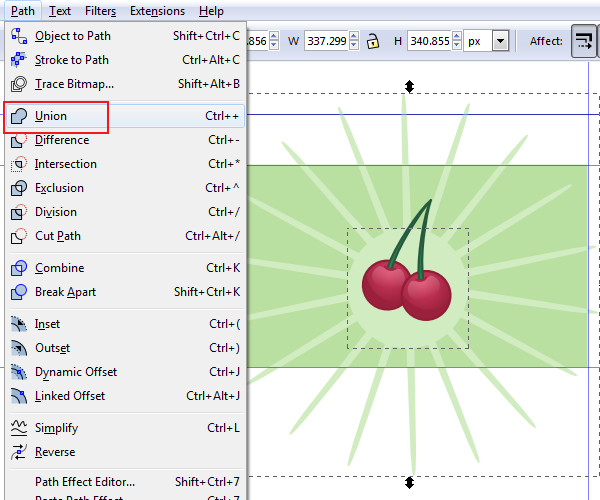The image size is (600, 500).
Task: Select Union menu entry label
Action: 51,116
